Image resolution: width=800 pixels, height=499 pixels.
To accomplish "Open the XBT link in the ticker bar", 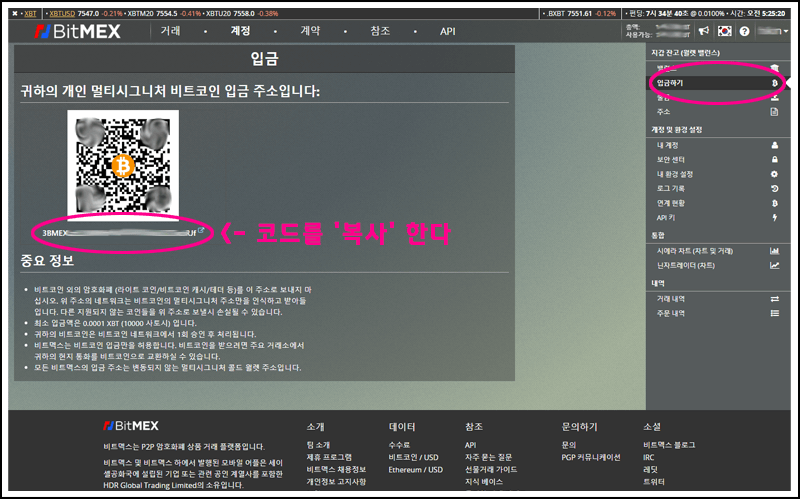I will [x=31, y=14].
